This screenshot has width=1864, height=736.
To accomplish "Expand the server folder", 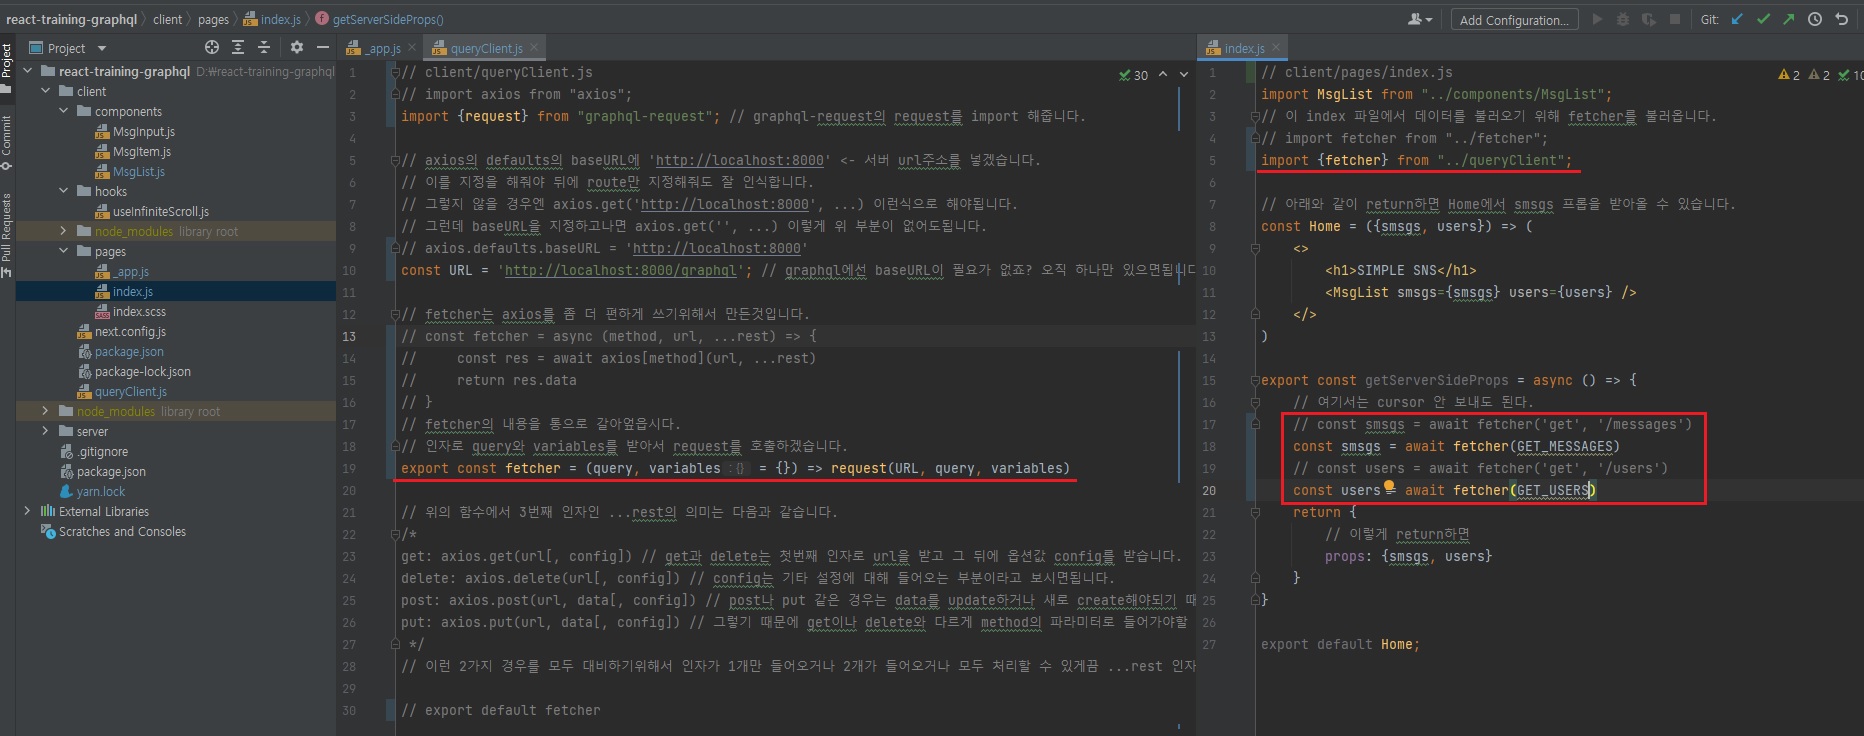I will tap(45, 431).
